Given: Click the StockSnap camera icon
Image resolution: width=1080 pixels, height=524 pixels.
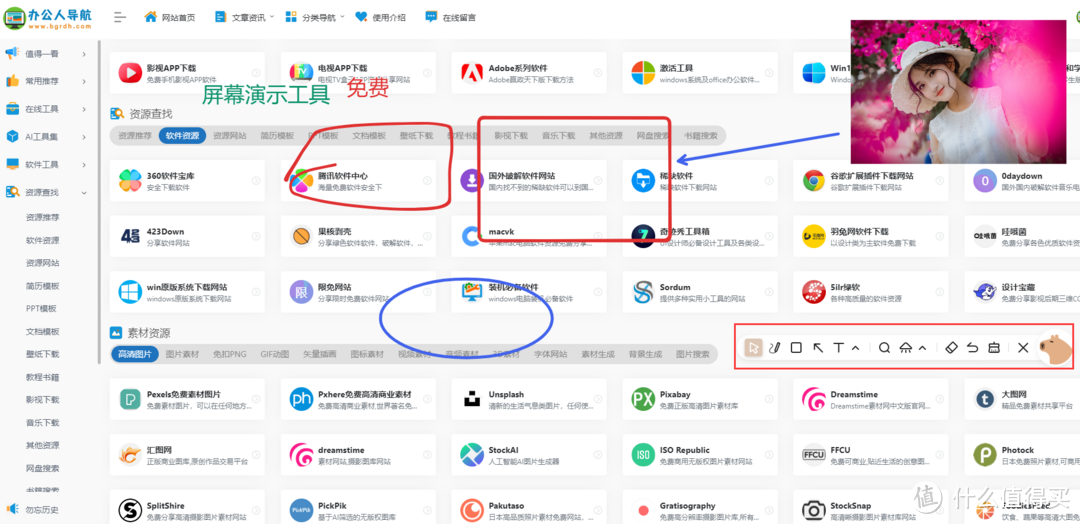Looking at the screenshot, I should click(x=813, y=511).
